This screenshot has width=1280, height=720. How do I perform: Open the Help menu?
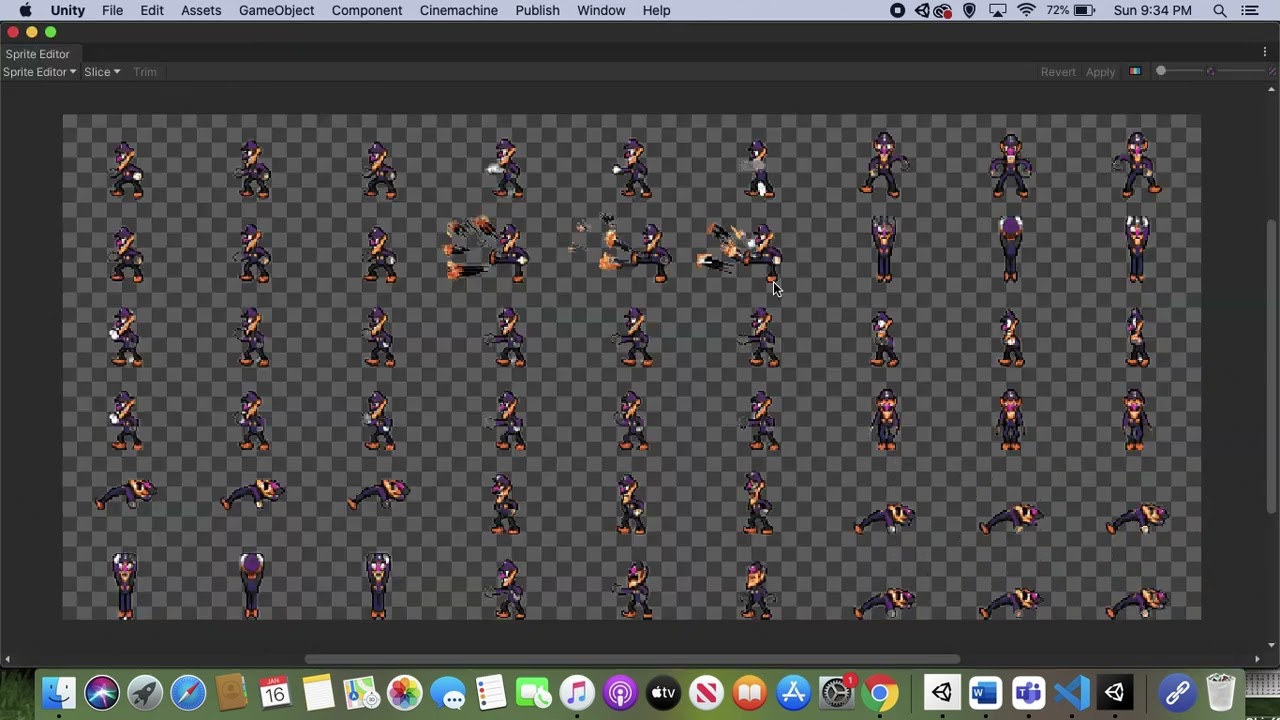(x=656, y=10)
